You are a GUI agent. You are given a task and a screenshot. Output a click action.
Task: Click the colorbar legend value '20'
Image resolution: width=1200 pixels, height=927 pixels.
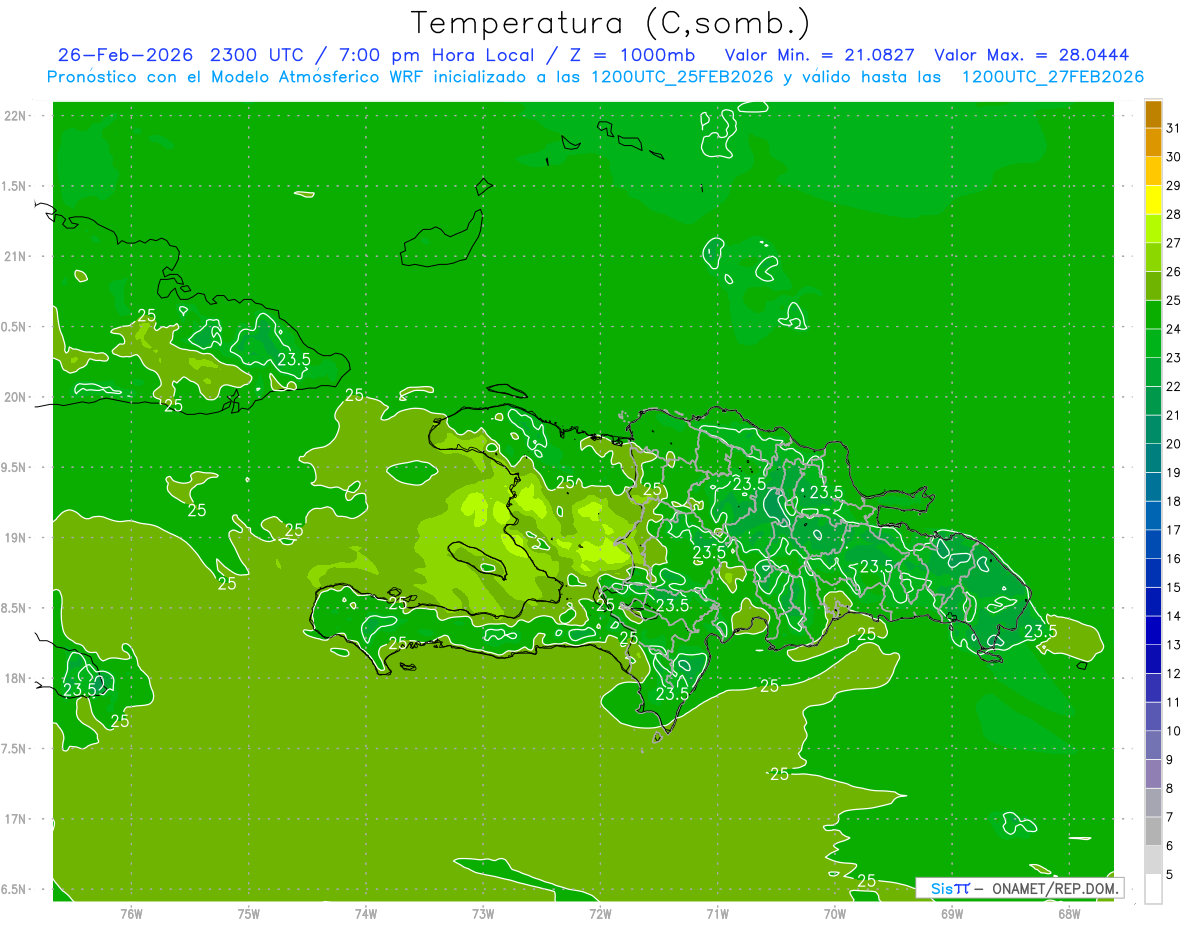point(1173,444)
